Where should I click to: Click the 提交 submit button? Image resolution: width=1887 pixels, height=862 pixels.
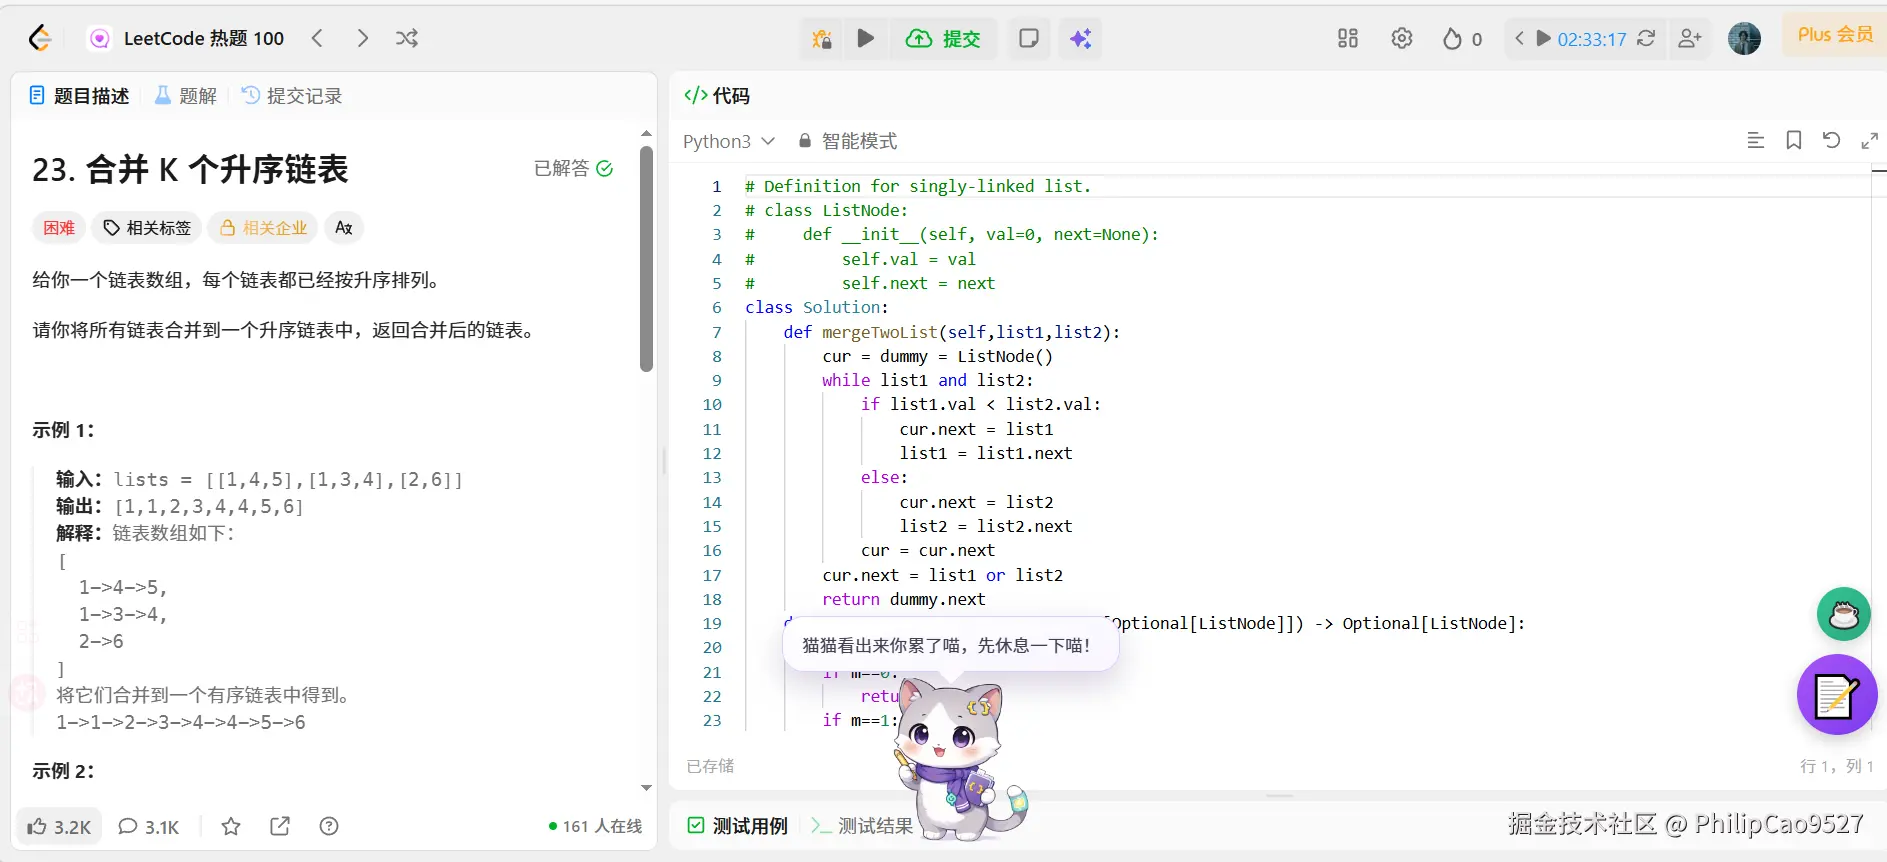[x=943, y=39]
